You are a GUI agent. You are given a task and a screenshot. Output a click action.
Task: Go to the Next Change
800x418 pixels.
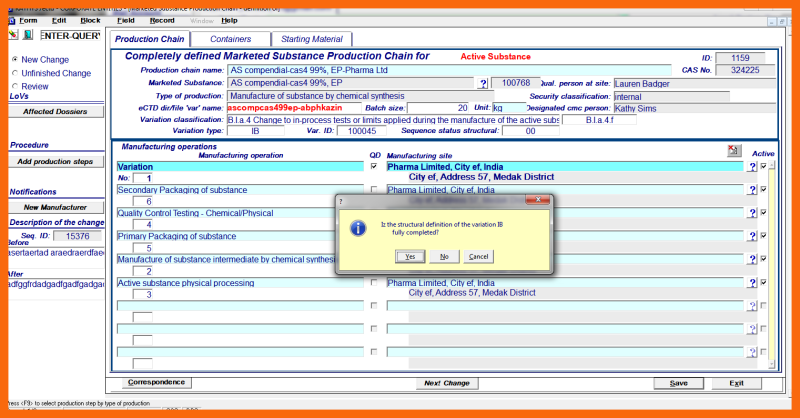447,383
